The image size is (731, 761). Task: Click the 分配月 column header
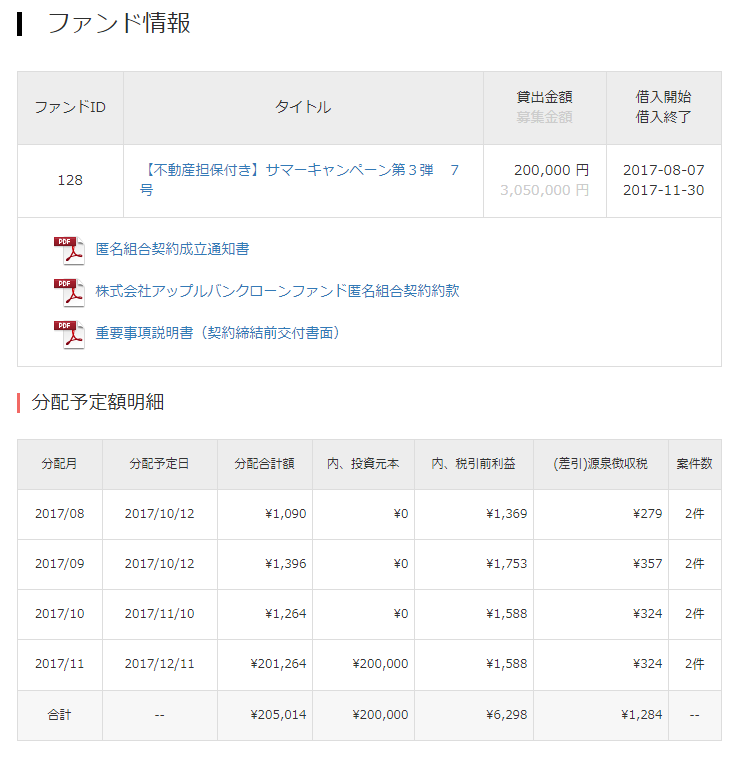point(59,464)
